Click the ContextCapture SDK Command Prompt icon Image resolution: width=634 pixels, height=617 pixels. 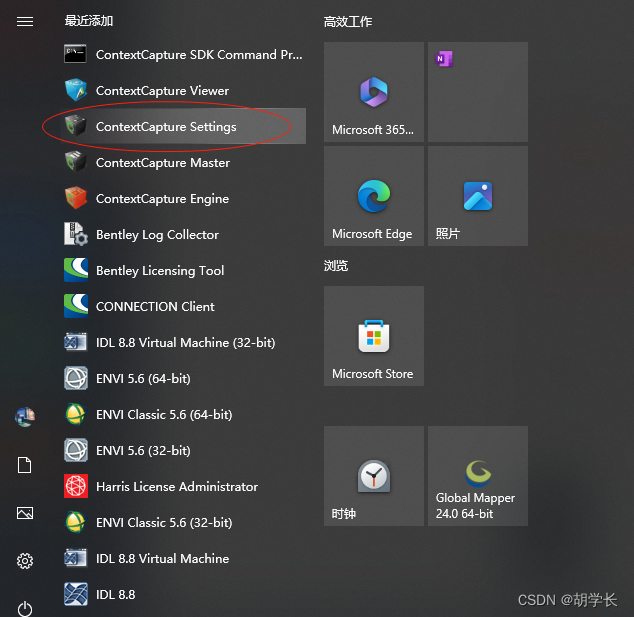pyautogui.click(x=75, y=54)
